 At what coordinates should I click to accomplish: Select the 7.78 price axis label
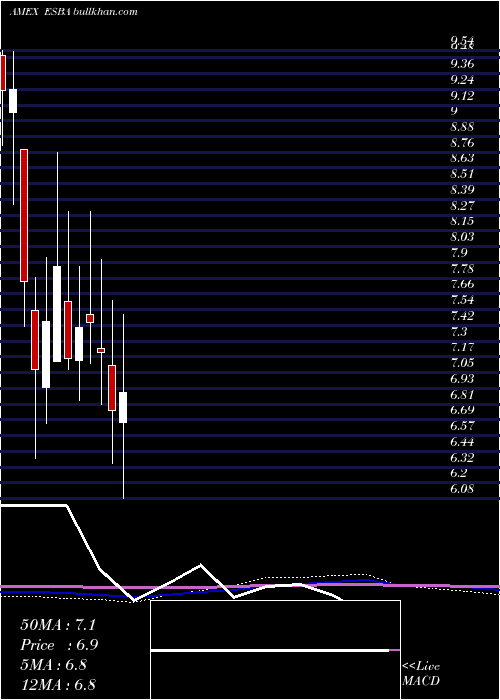tap(462, 269)
